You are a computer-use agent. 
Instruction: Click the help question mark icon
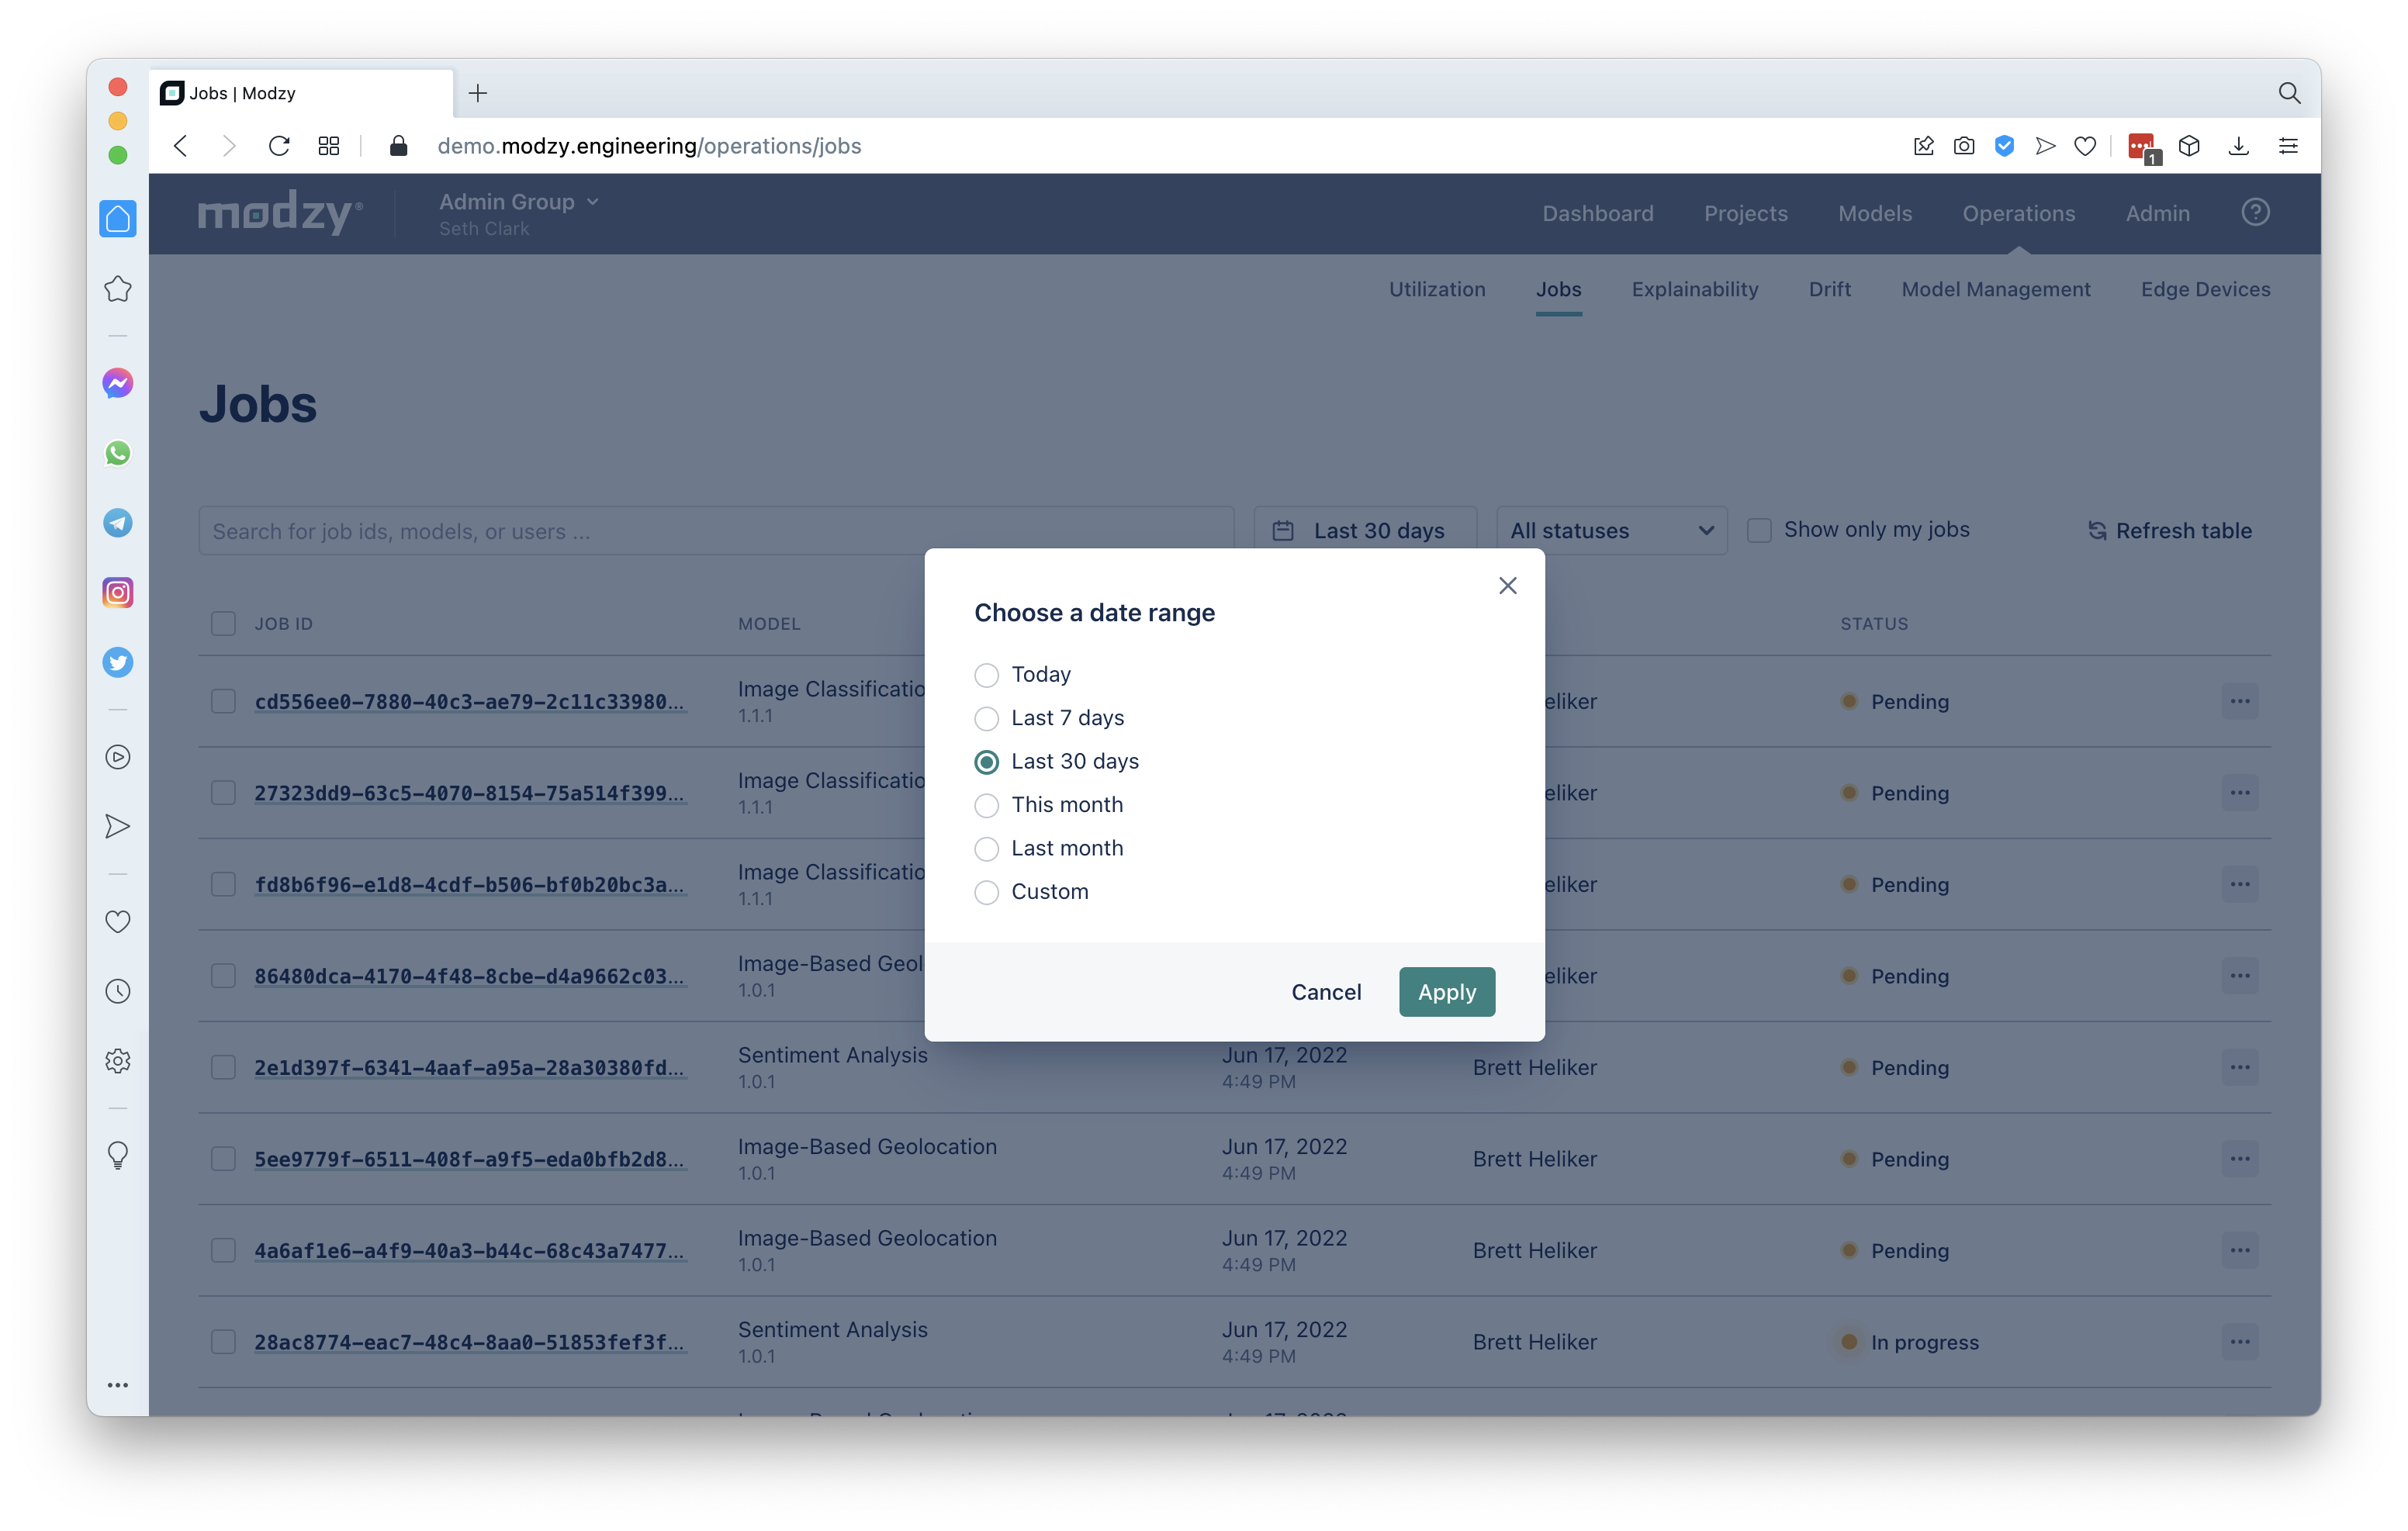pyautogui.click(x=2255, y=212)
